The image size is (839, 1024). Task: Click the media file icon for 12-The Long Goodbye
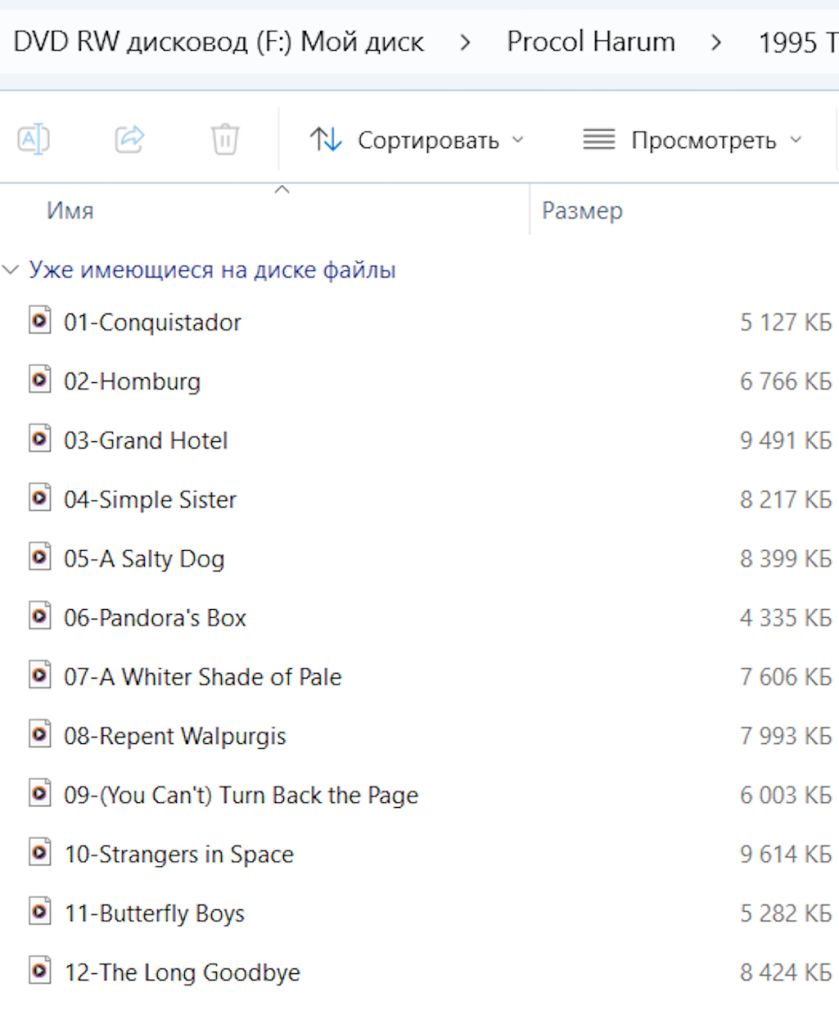click(x=40, y=971)
